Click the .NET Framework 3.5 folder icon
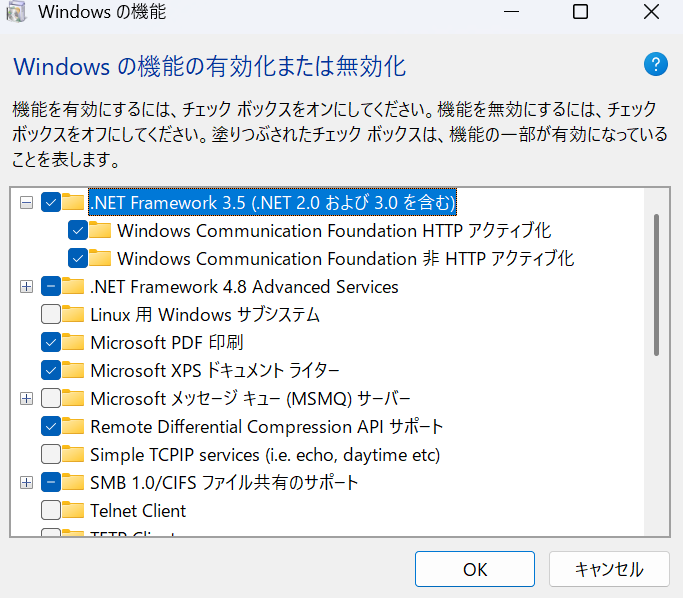The height and width of the screenshot is (598, 683). point(74,202)
